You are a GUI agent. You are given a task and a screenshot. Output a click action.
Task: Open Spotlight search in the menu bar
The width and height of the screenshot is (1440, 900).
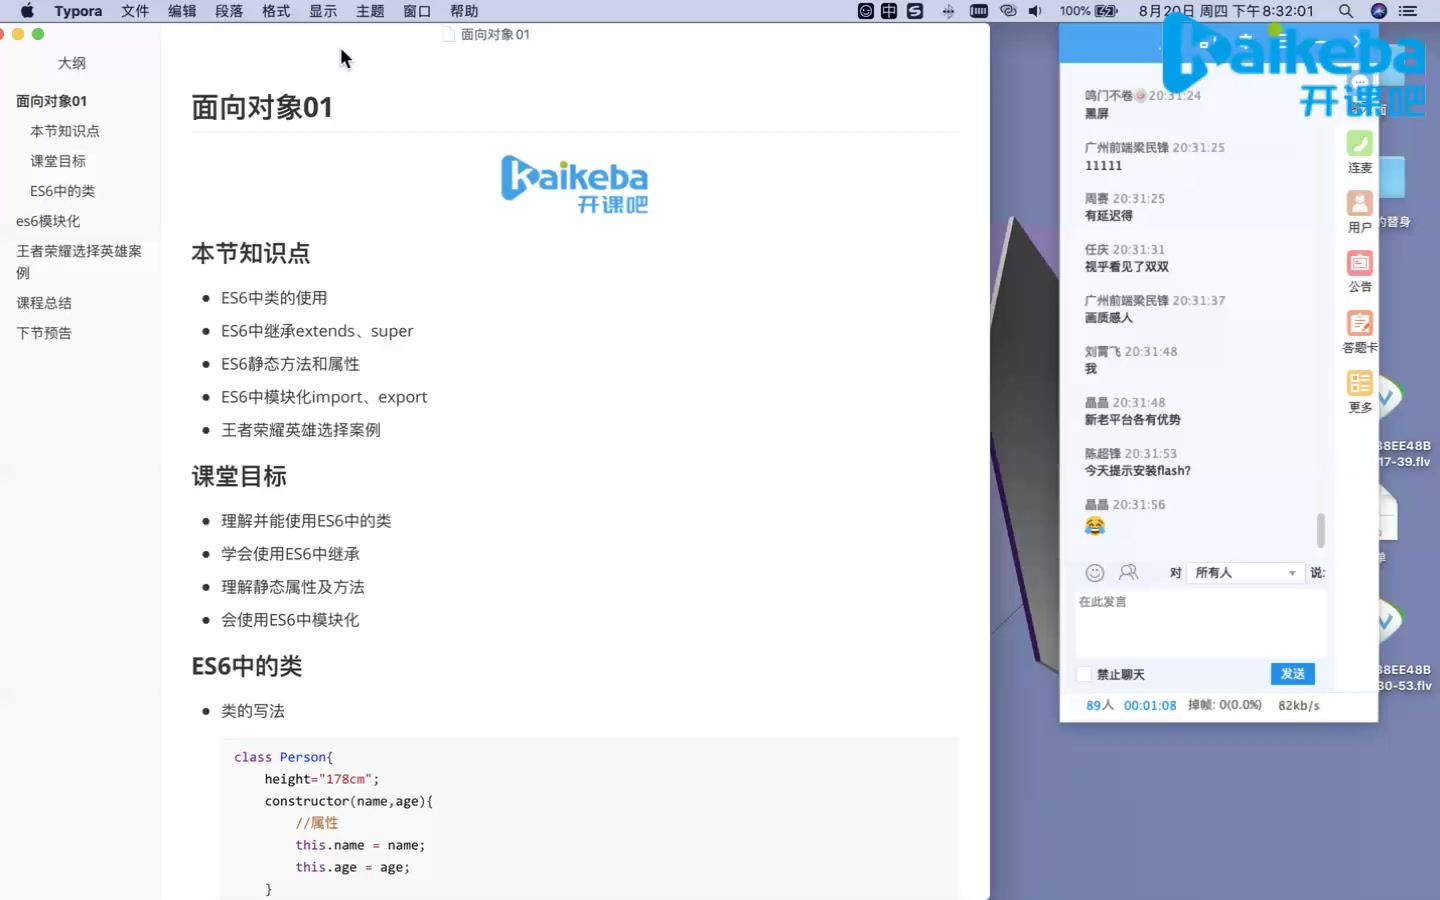(x=1346, y=11)
